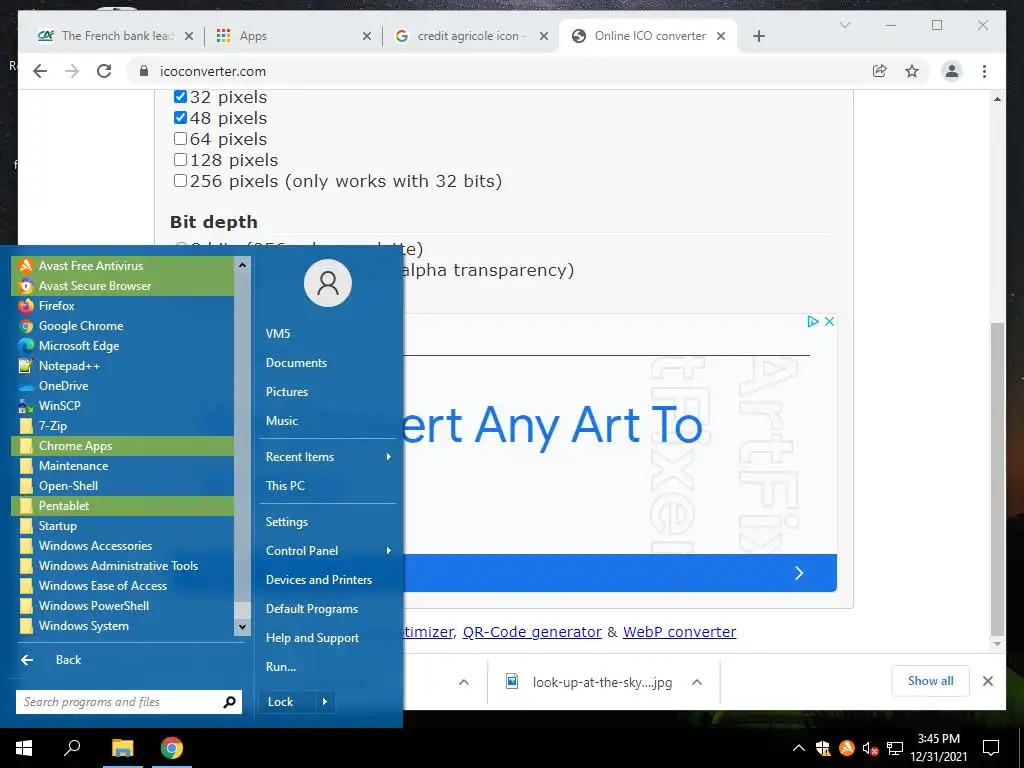Open the QR-Code generator link
This screenshot has height=768, width=1024.
tap(532, 632)
